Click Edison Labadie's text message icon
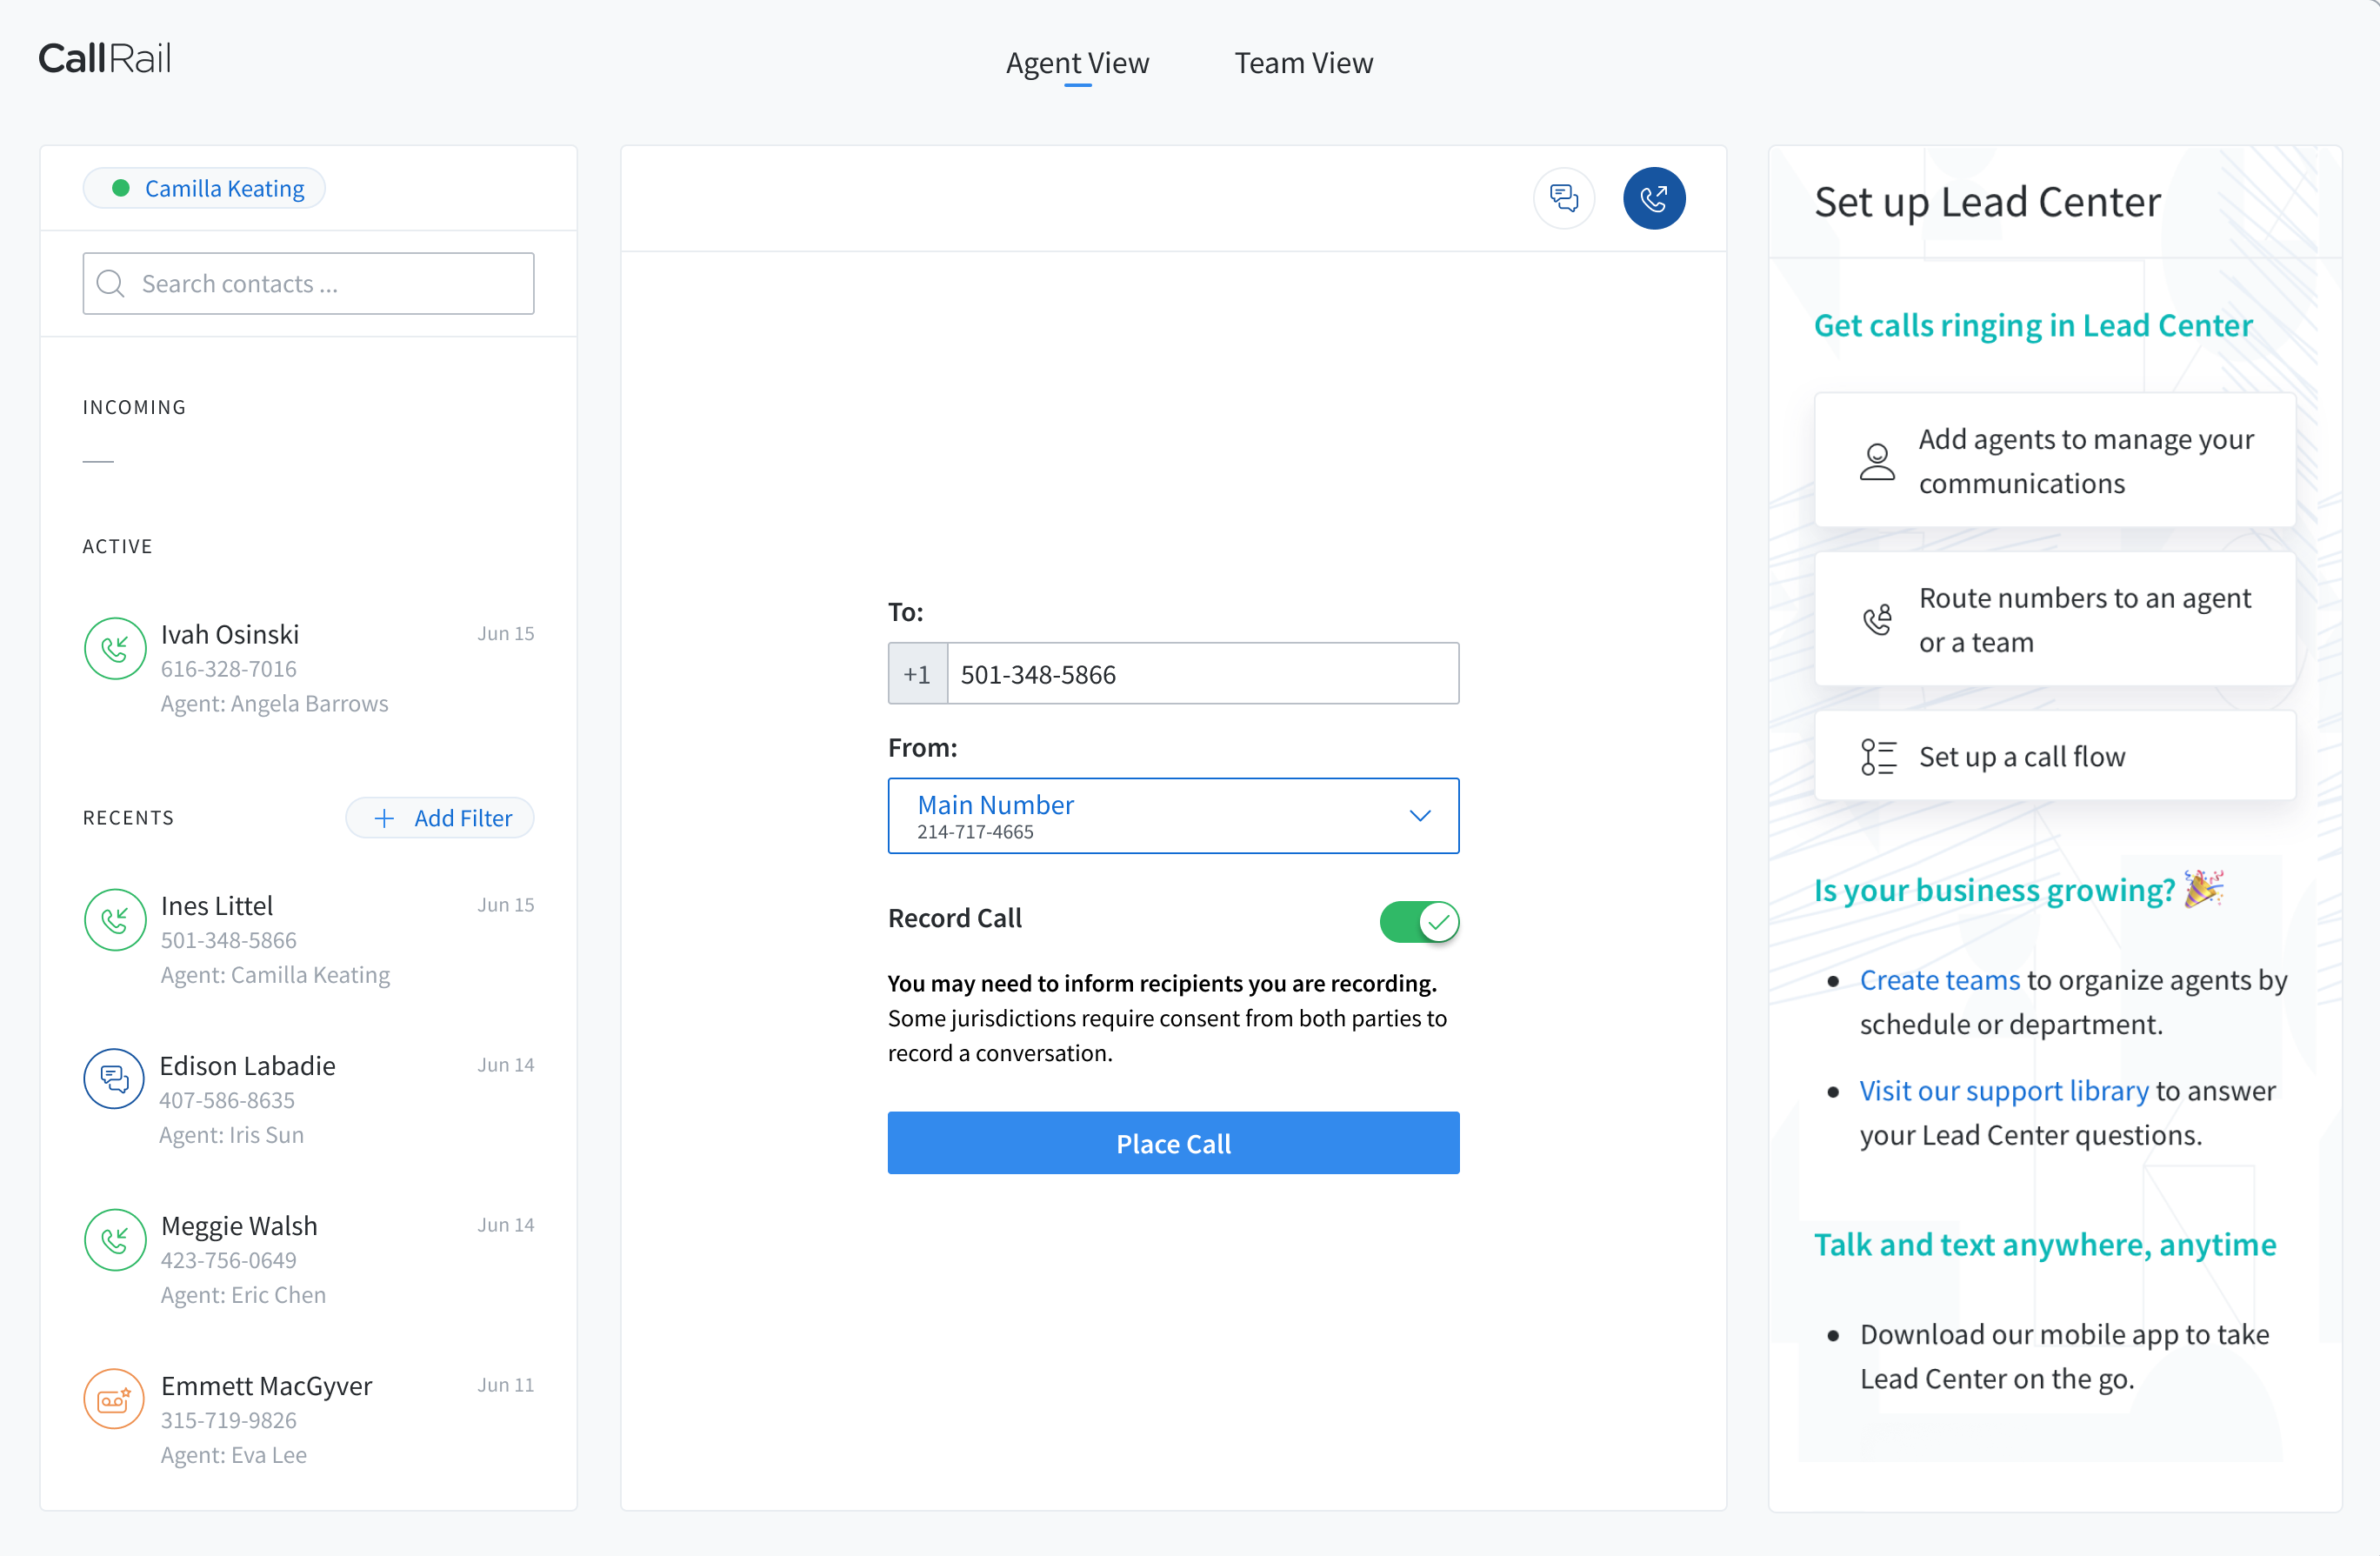Image resolution: width=2380 pixels, height=1556 pixels. tap(114, 1079)
